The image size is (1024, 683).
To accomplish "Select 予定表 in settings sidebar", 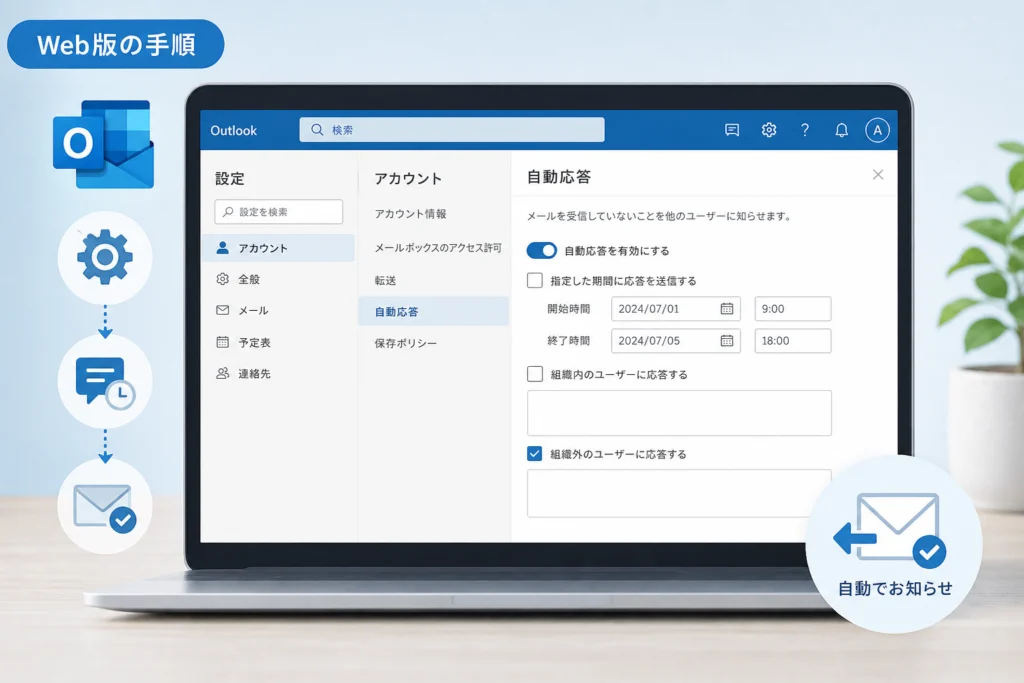I will 279,342.
